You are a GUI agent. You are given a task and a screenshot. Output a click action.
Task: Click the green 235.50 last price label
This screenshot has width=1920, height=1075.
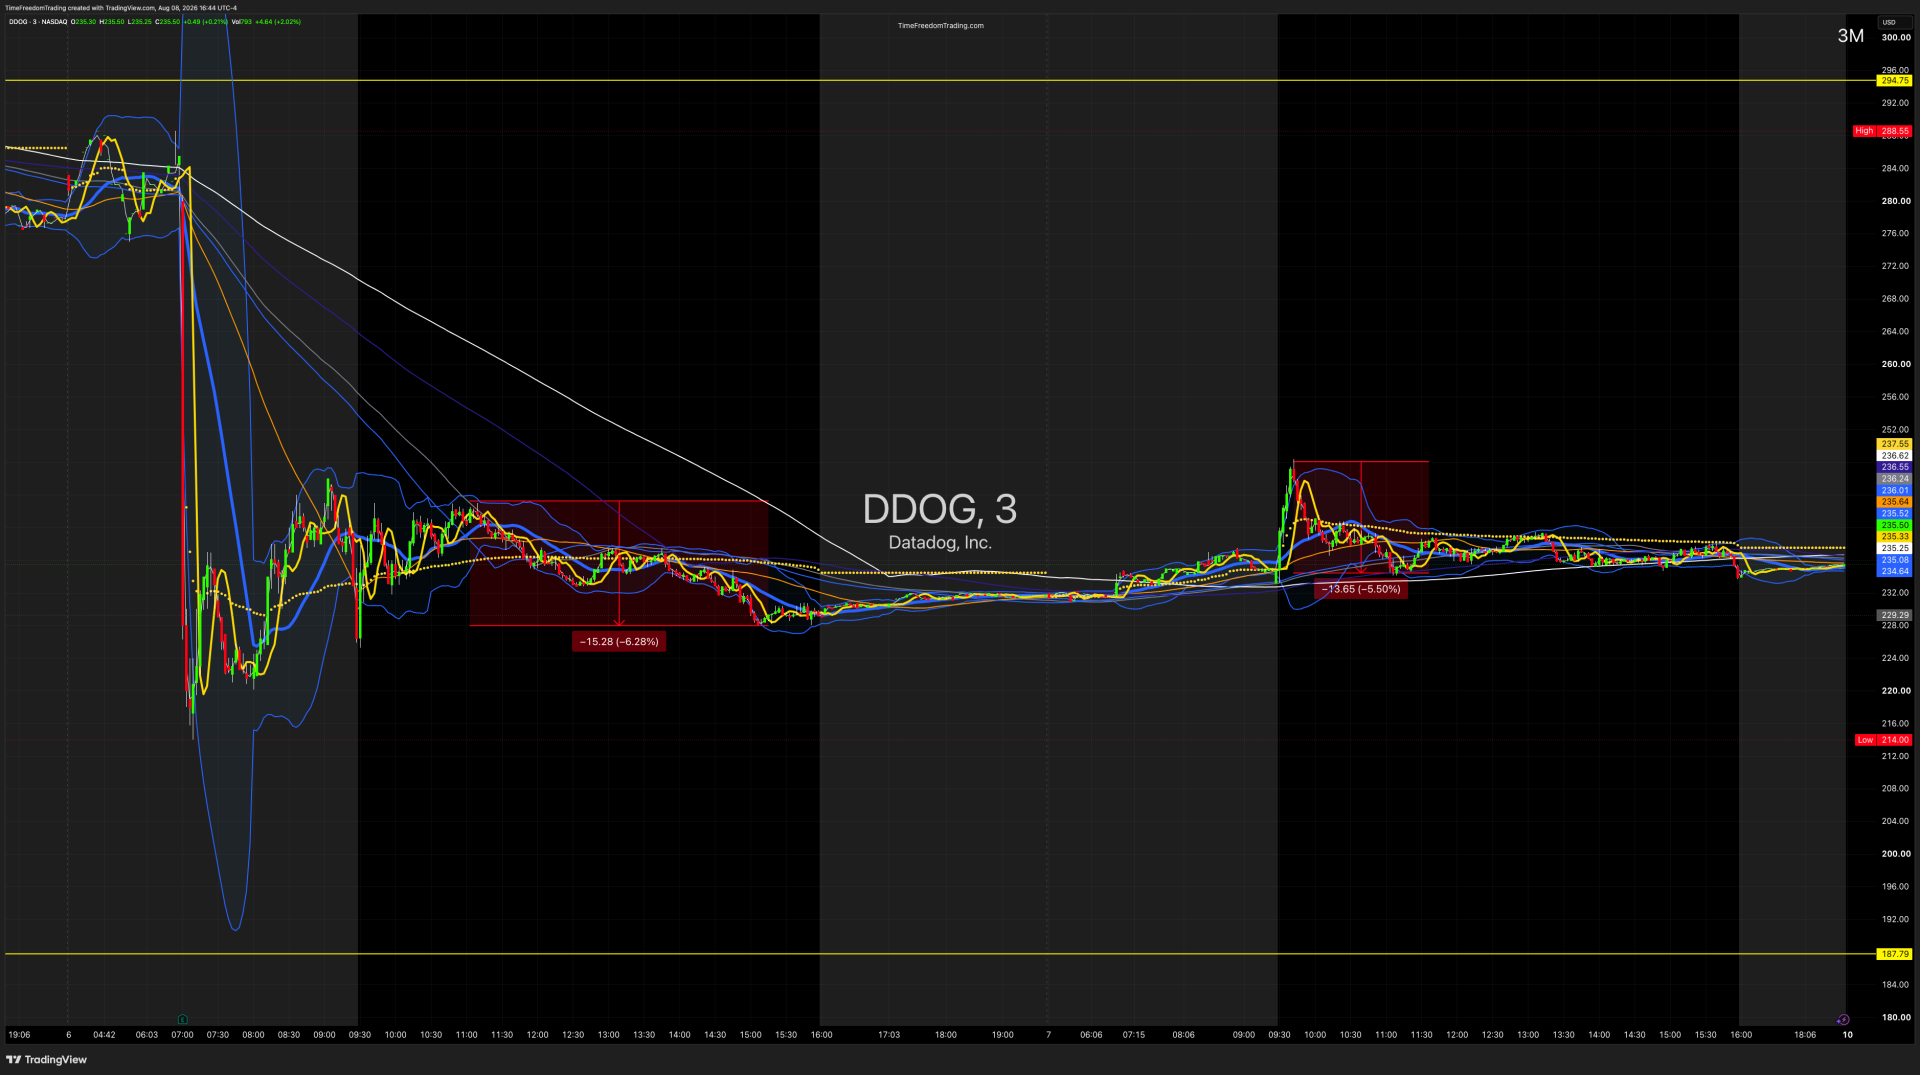(1895, 525)
